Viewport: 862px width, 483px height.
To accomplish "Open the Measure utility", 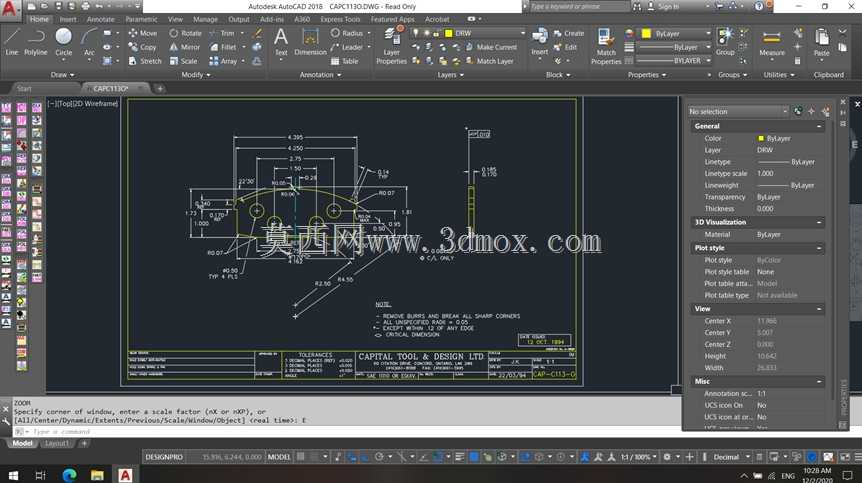I will coord(772,42).
